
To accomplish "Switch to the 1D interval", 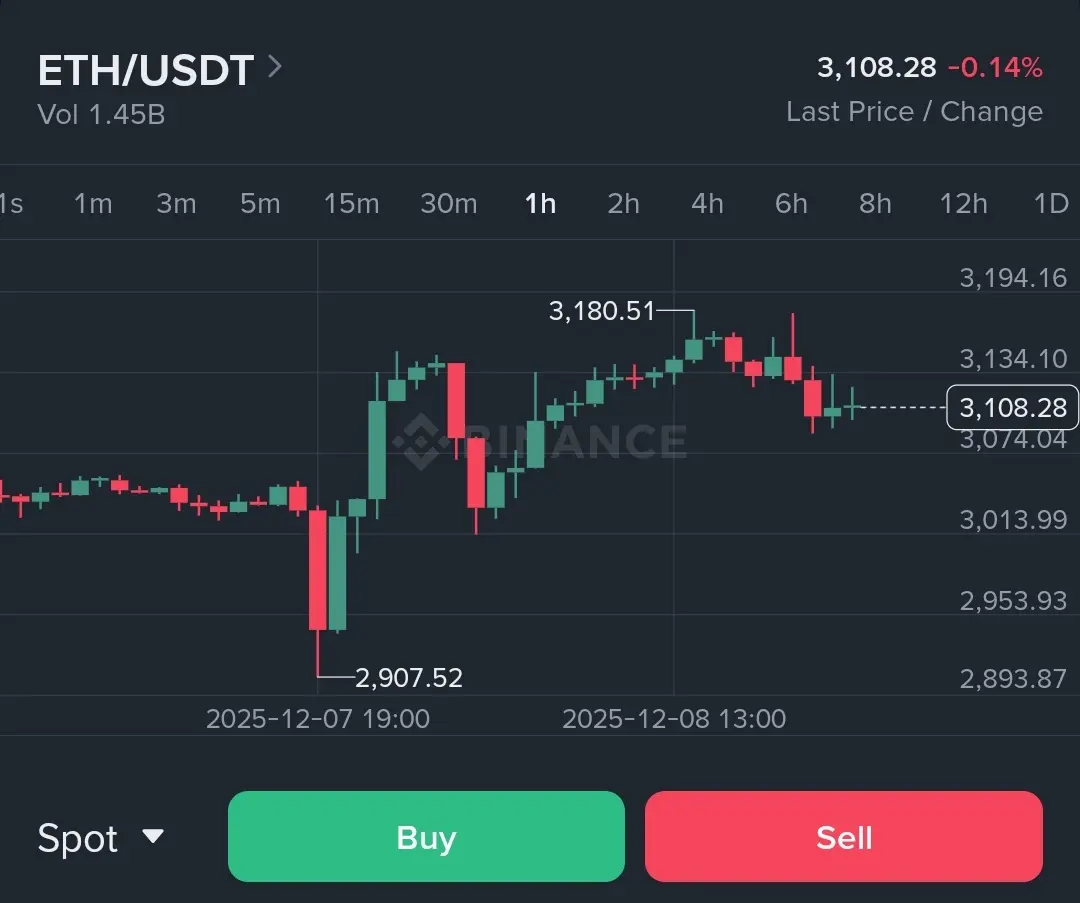I will click(x=1051, y=204).
